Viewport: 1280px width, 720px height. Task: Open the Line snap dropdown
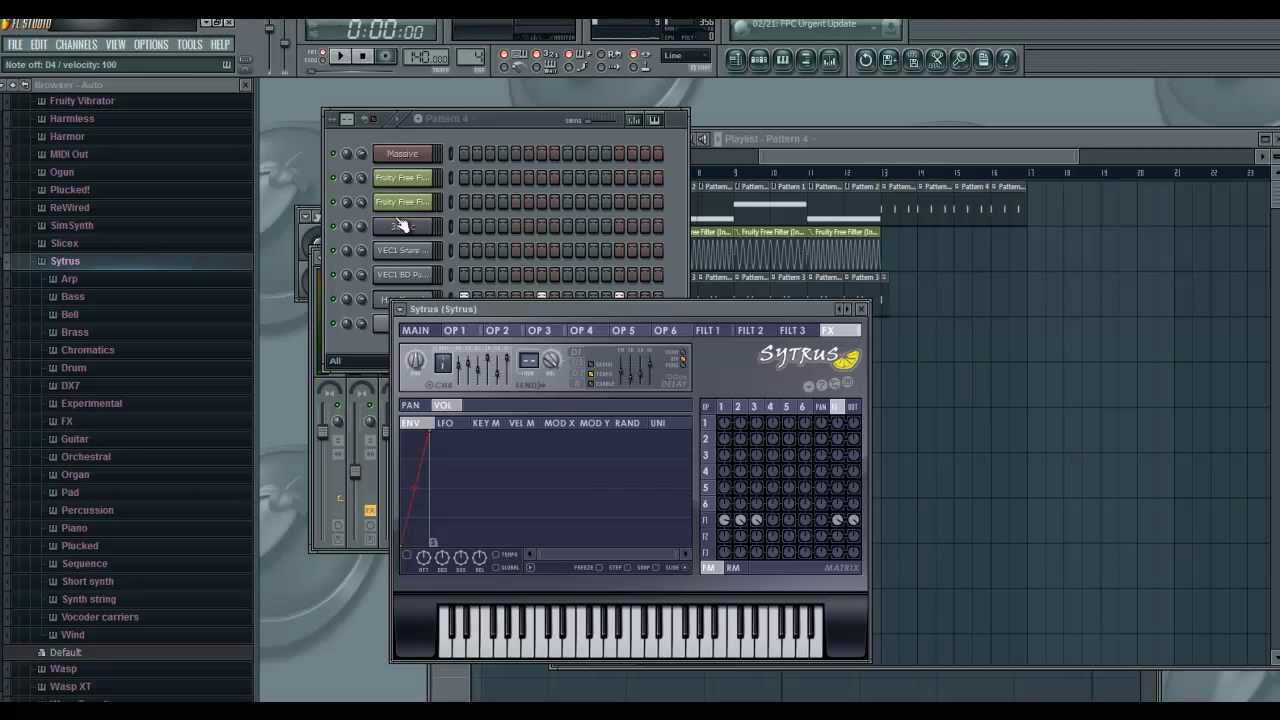pos(686,56)
